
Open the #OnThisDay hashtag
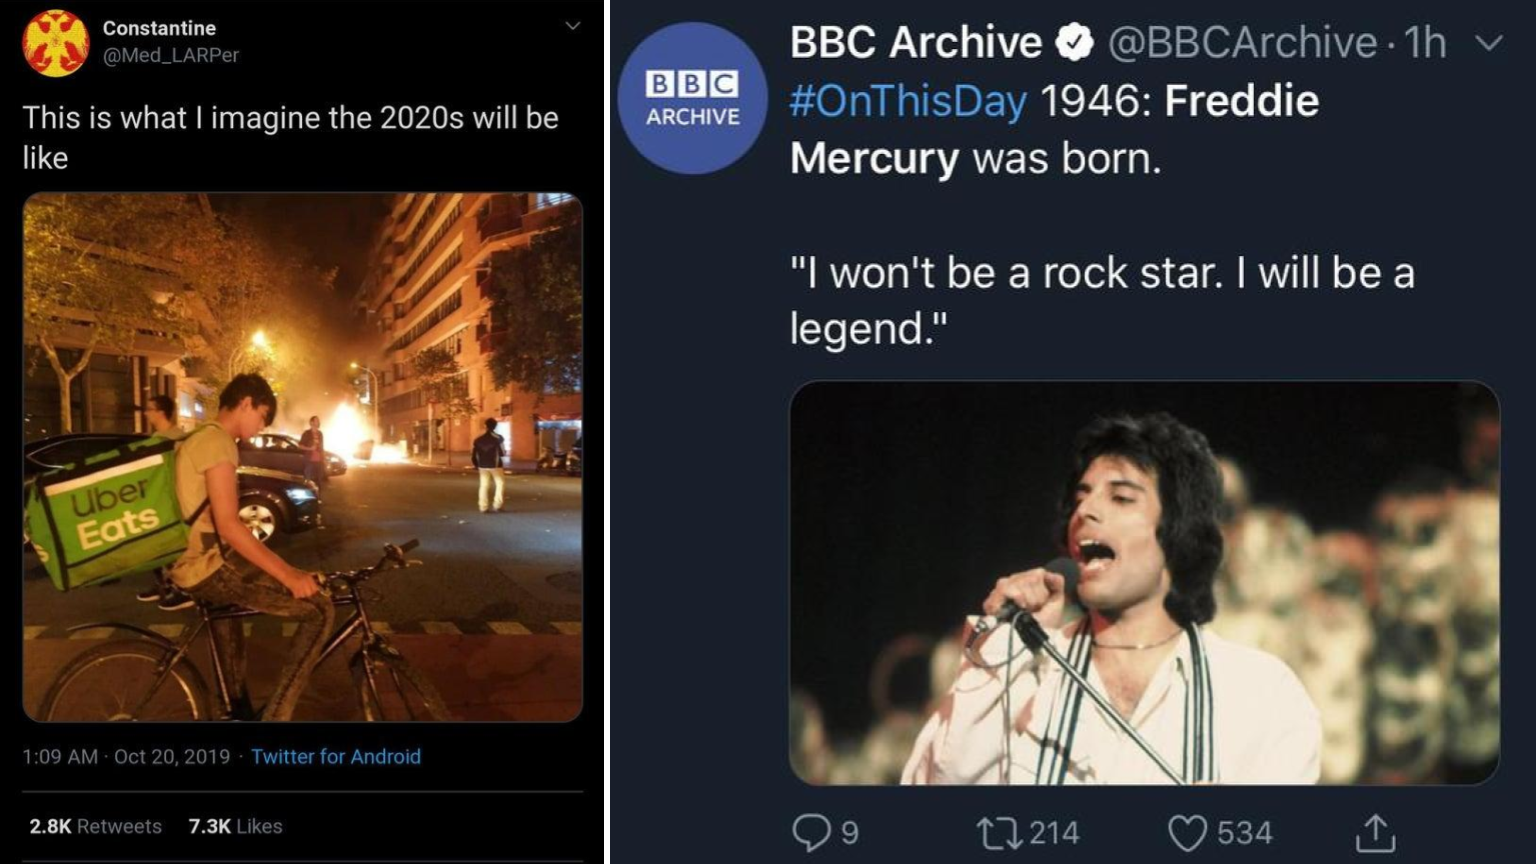pos(903,100)
